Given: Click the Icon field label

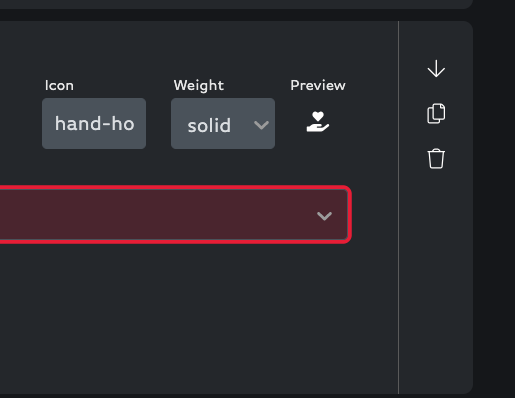Looking at the screenshot, I should coord(59,86).
